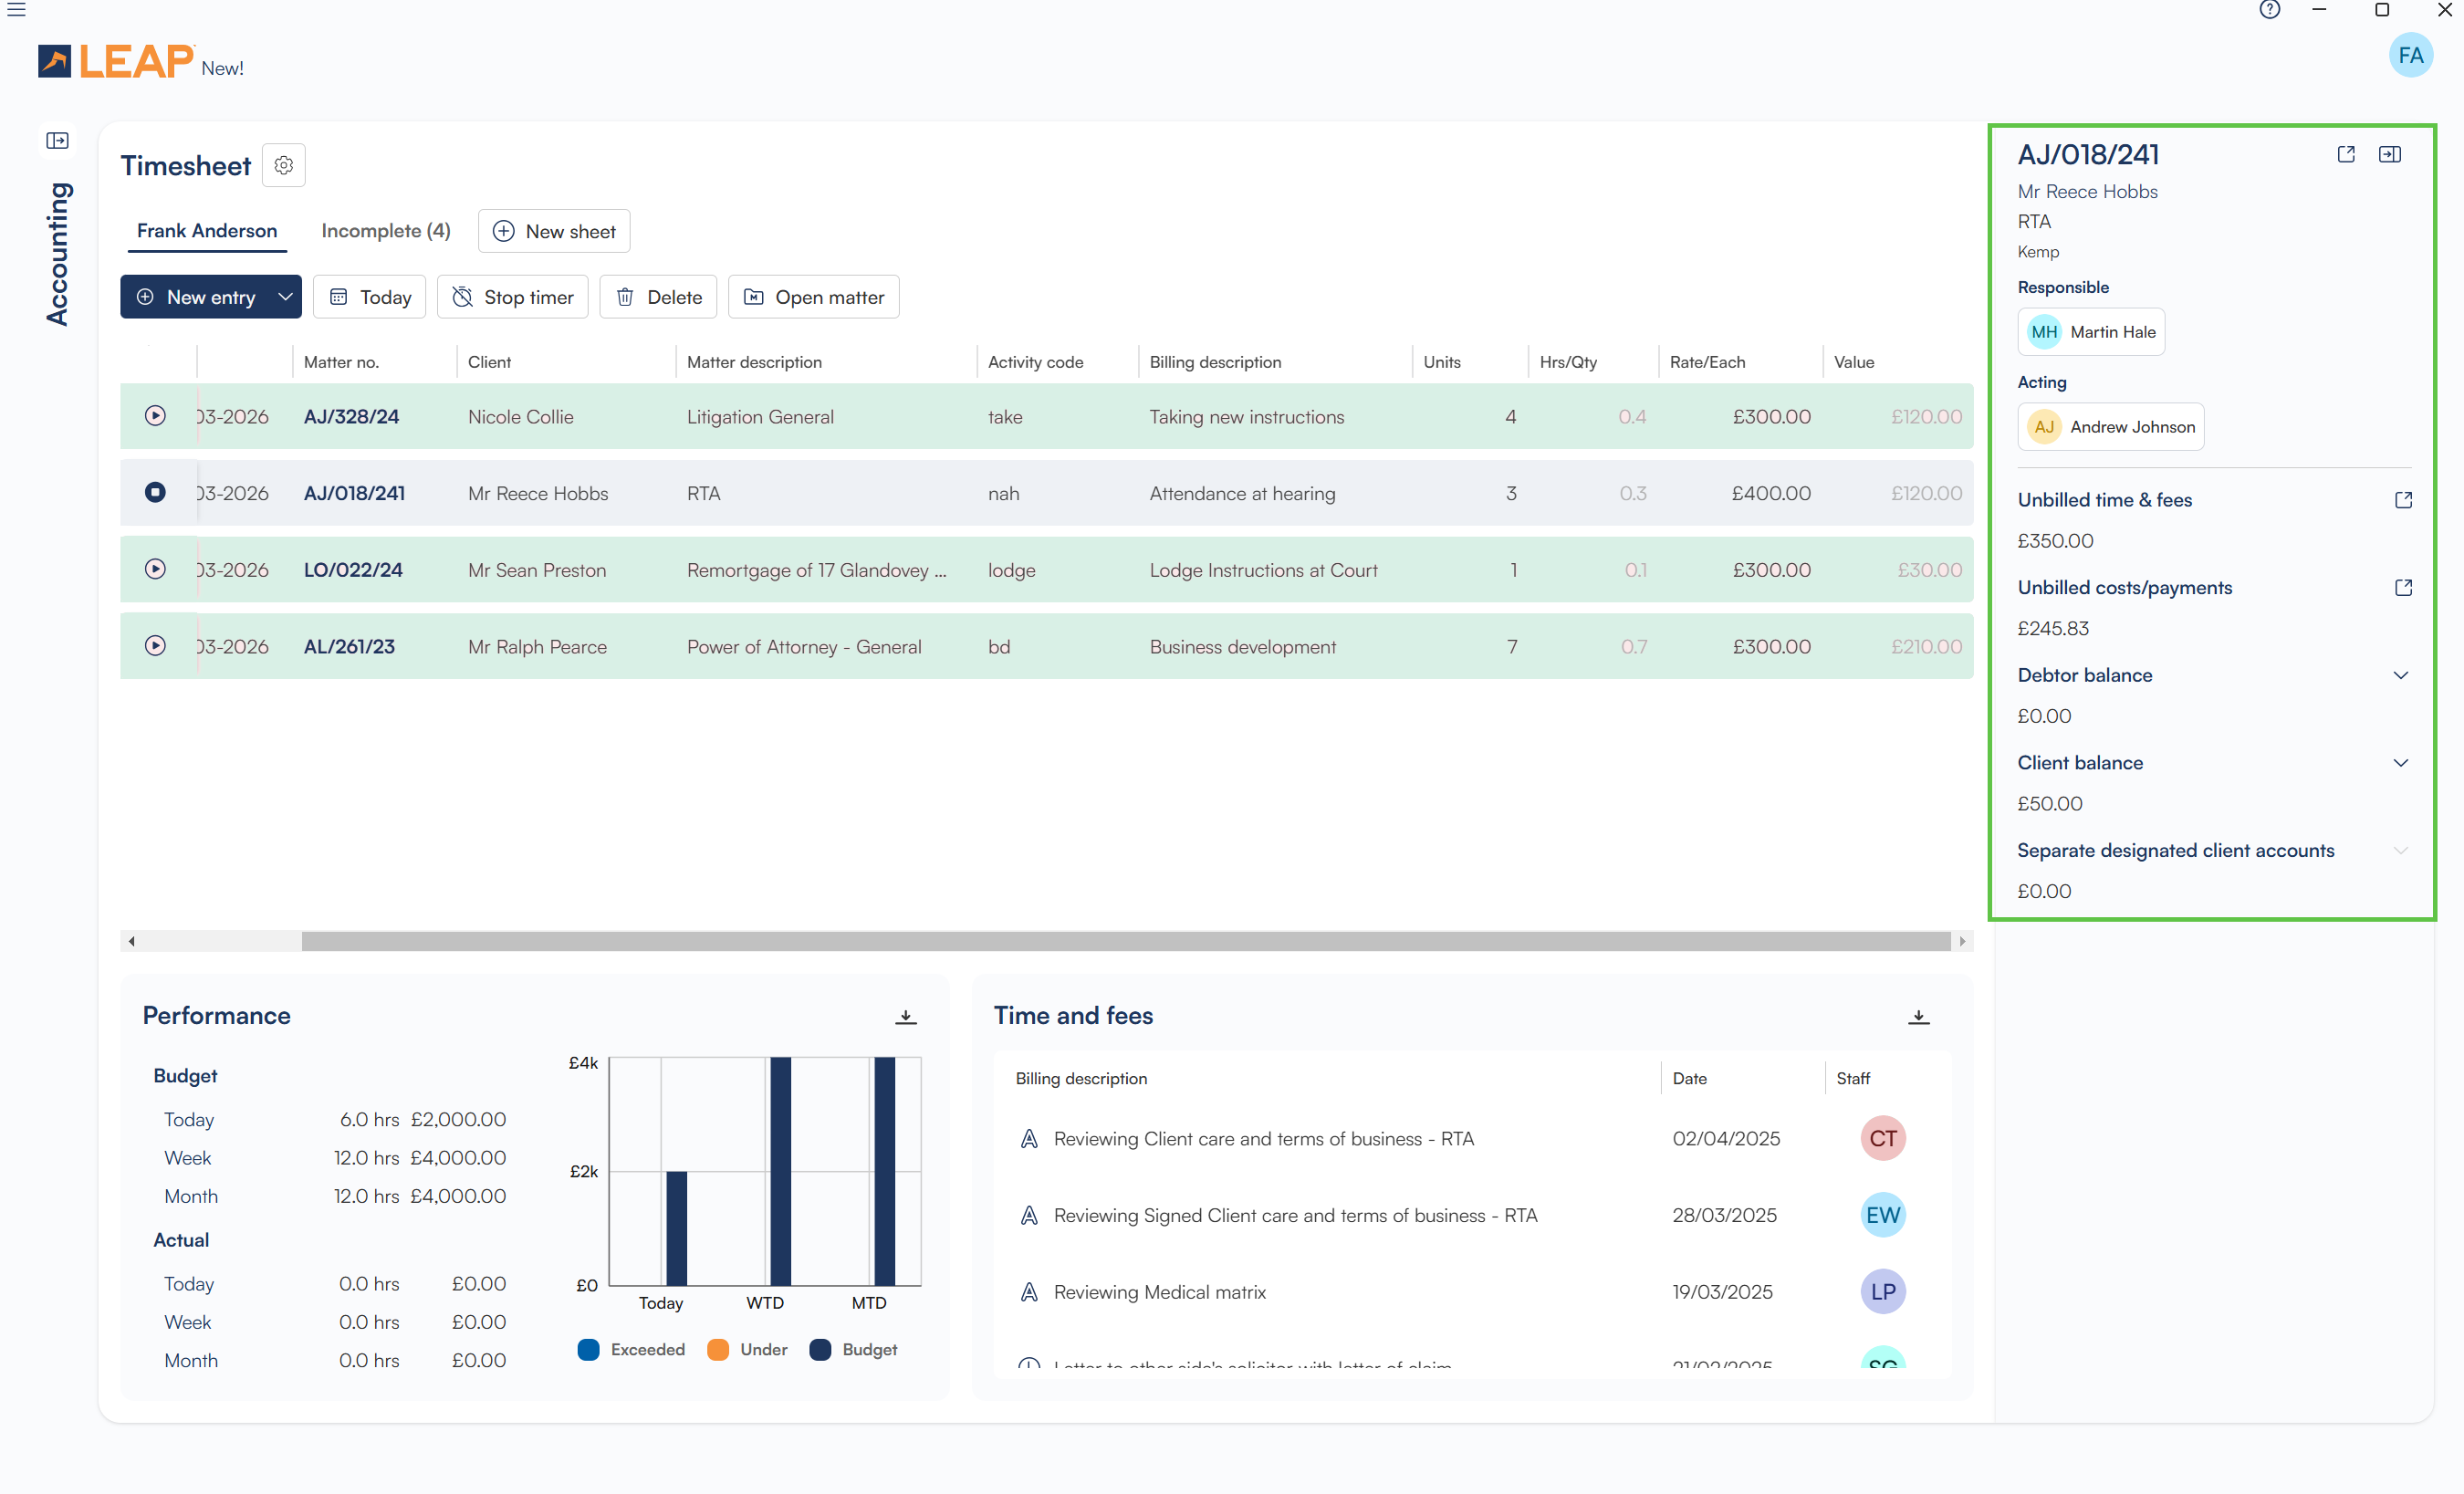Select the Frank Anderson tab
2464x1494 pixels.
[207, 231]
